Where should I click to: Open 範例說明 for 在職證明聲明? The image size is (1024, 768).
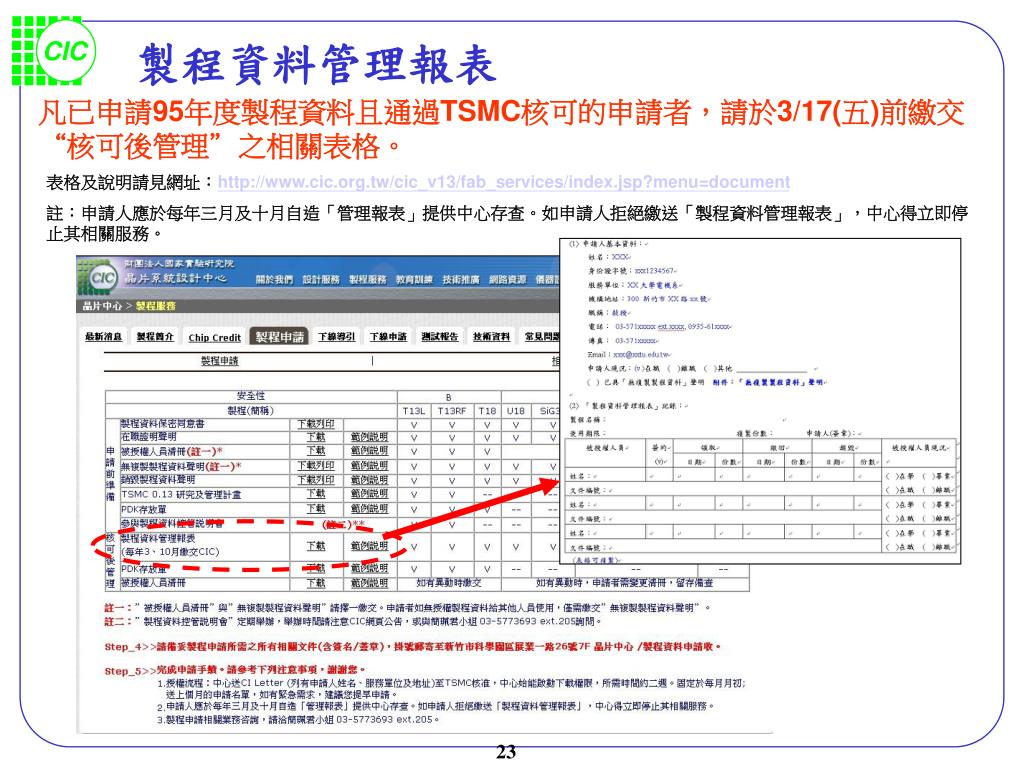click(369, 438)
